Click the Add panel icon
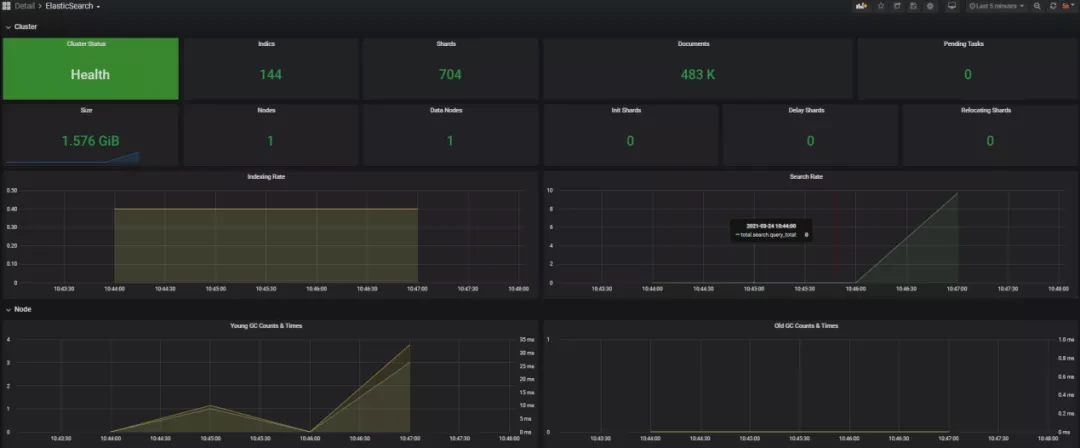Screen dimensions: 1080x448 click(861, 6)
